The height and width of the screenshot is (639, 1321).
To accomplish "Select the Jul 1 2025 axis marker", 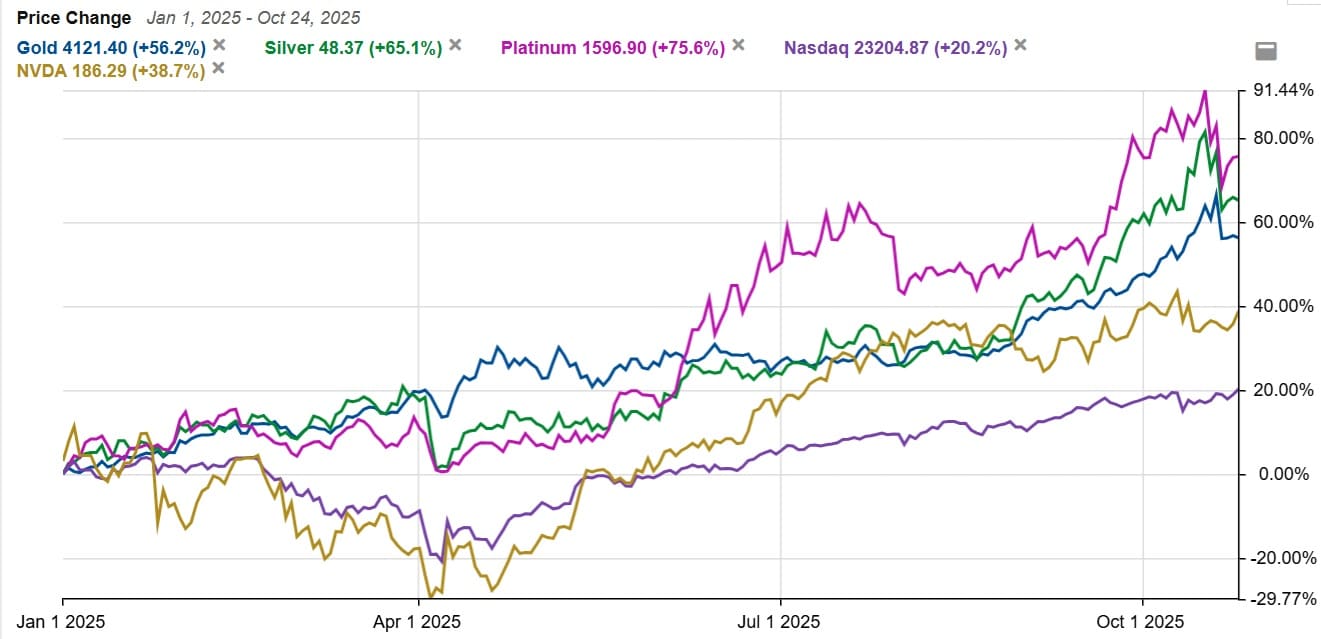I will (x=780, y=622).
